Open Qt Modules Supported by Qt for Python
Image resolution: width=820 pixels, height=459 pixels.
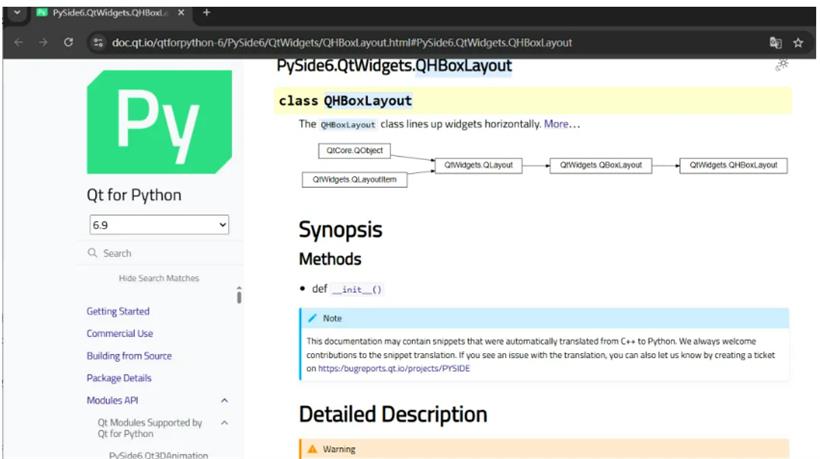150,428
